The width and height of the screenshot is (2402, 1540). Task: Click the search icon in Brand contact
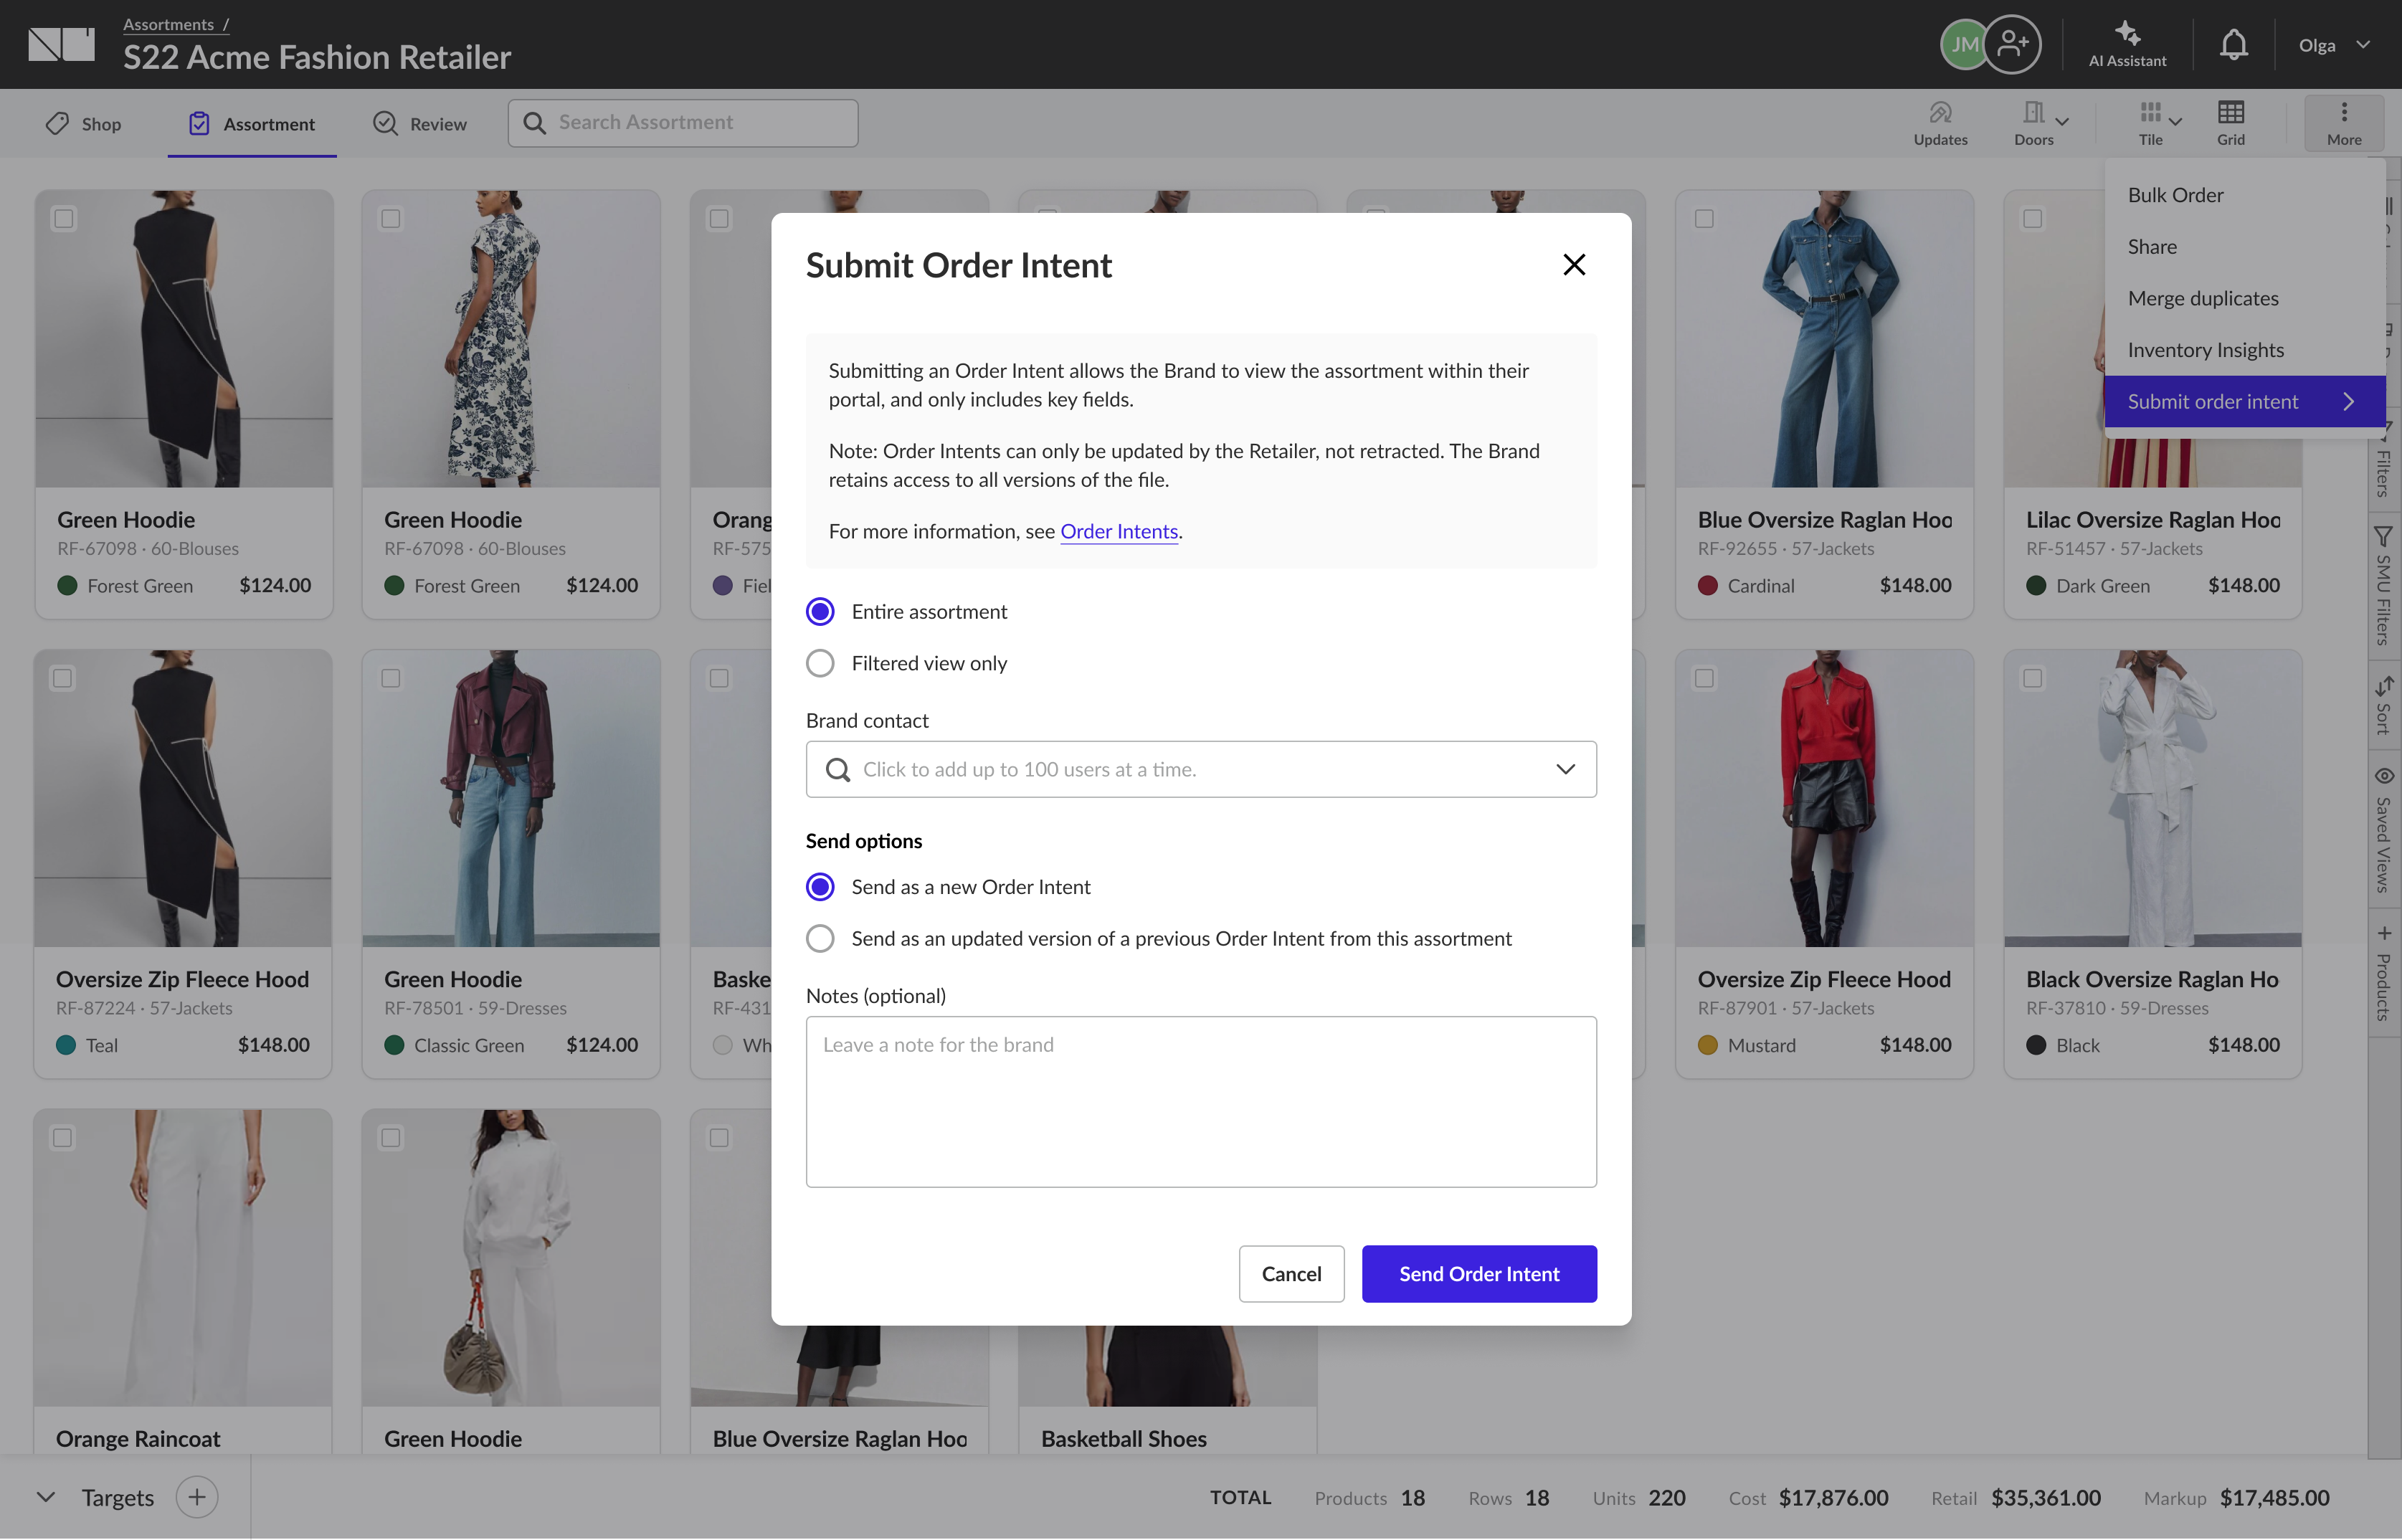pyautogui.click(x=838, y=769)
